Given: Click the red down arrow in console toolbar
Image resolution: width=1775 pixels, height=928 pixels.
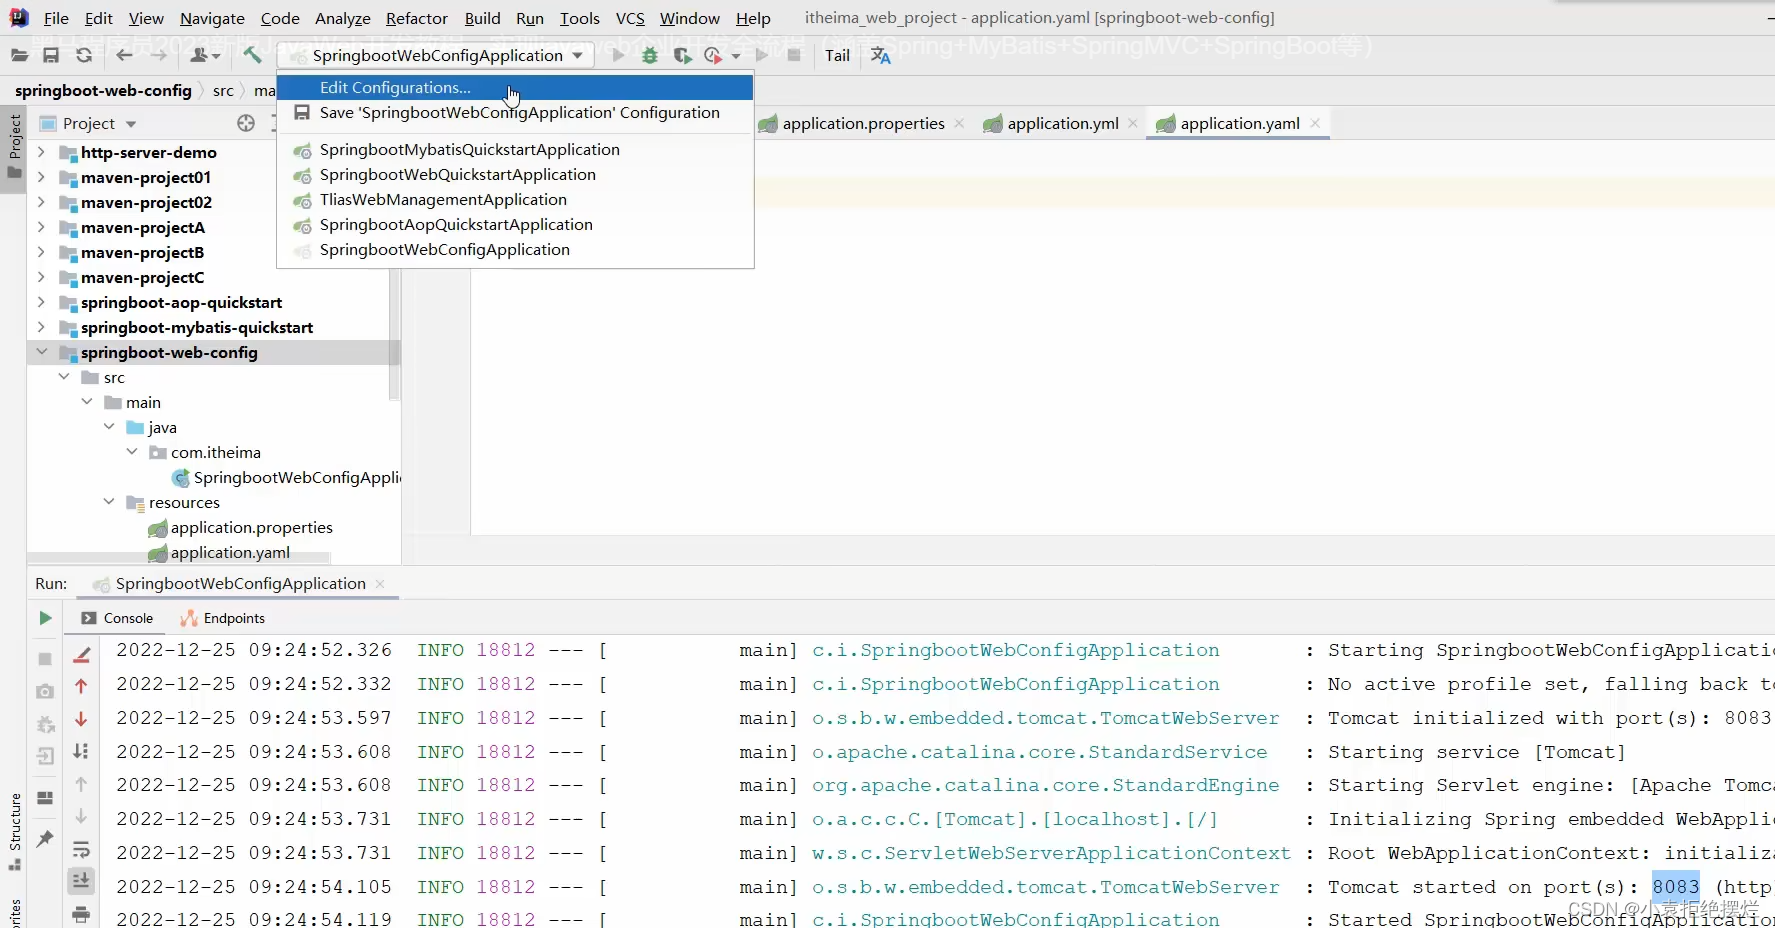Looking at the screenshot, I should point(82,719).
